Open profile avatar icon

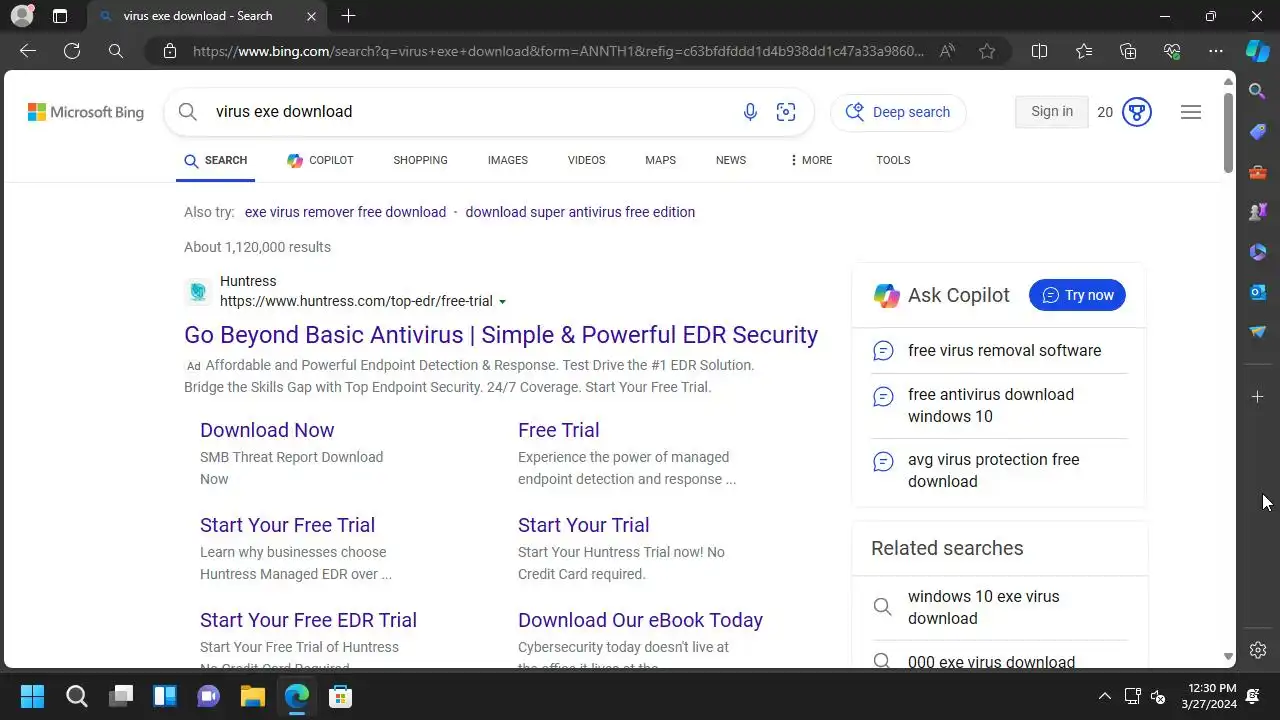pyautogui.click(x=21, y=16)
